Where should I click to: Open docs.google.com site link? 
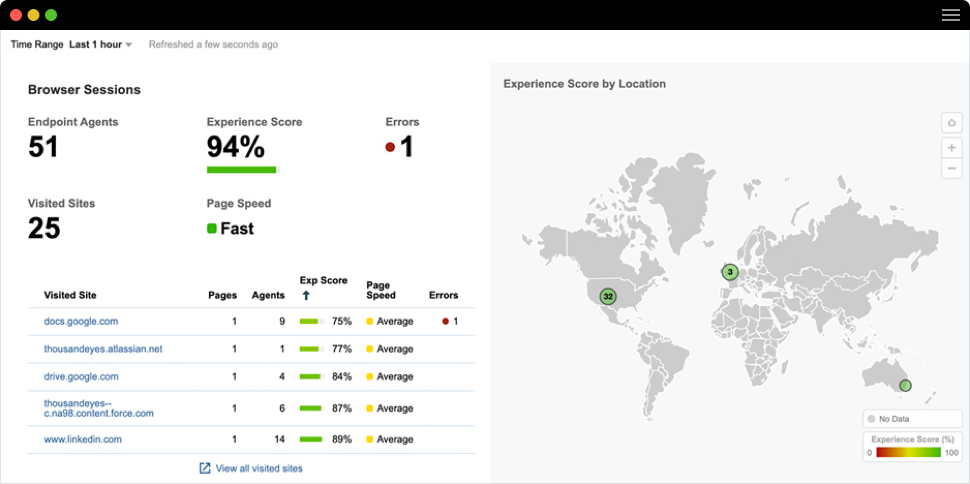(x=81, y=322)
